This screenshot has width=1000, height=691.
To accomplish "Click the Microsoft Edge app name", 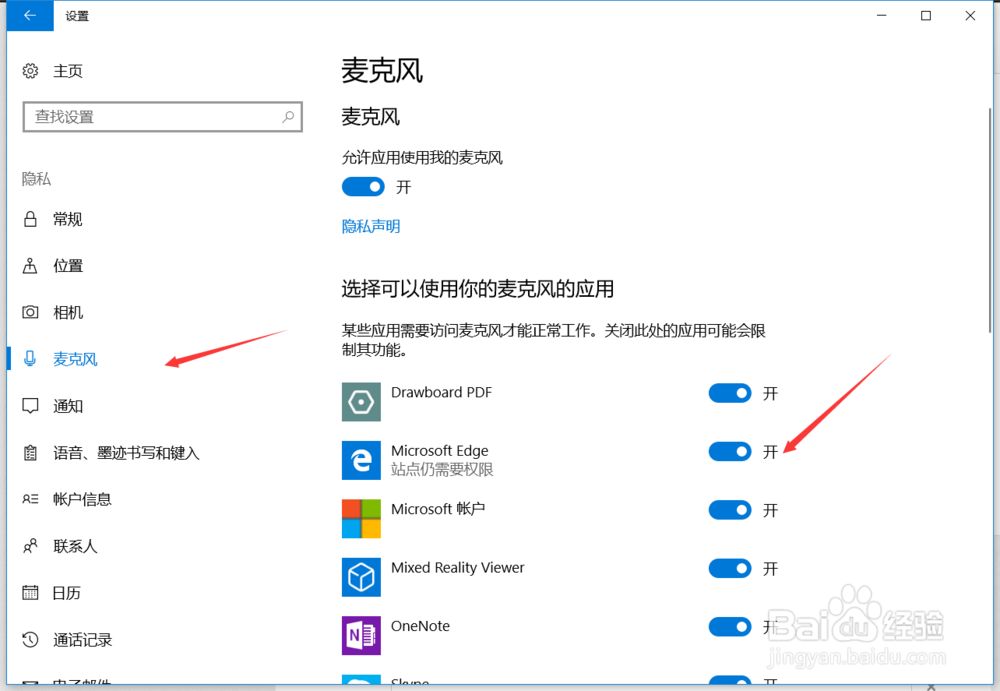I will [439, 450].
